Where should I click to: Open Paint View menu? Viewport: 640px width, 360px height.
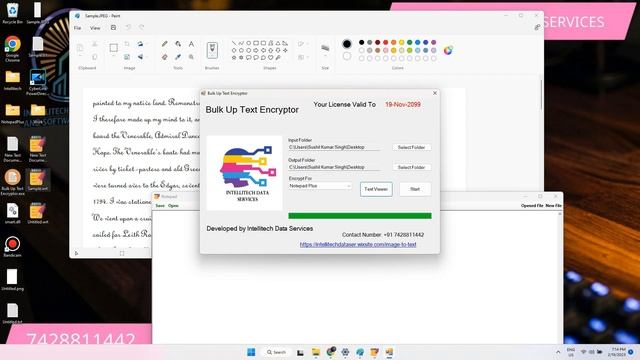click(x=95, y=28)
